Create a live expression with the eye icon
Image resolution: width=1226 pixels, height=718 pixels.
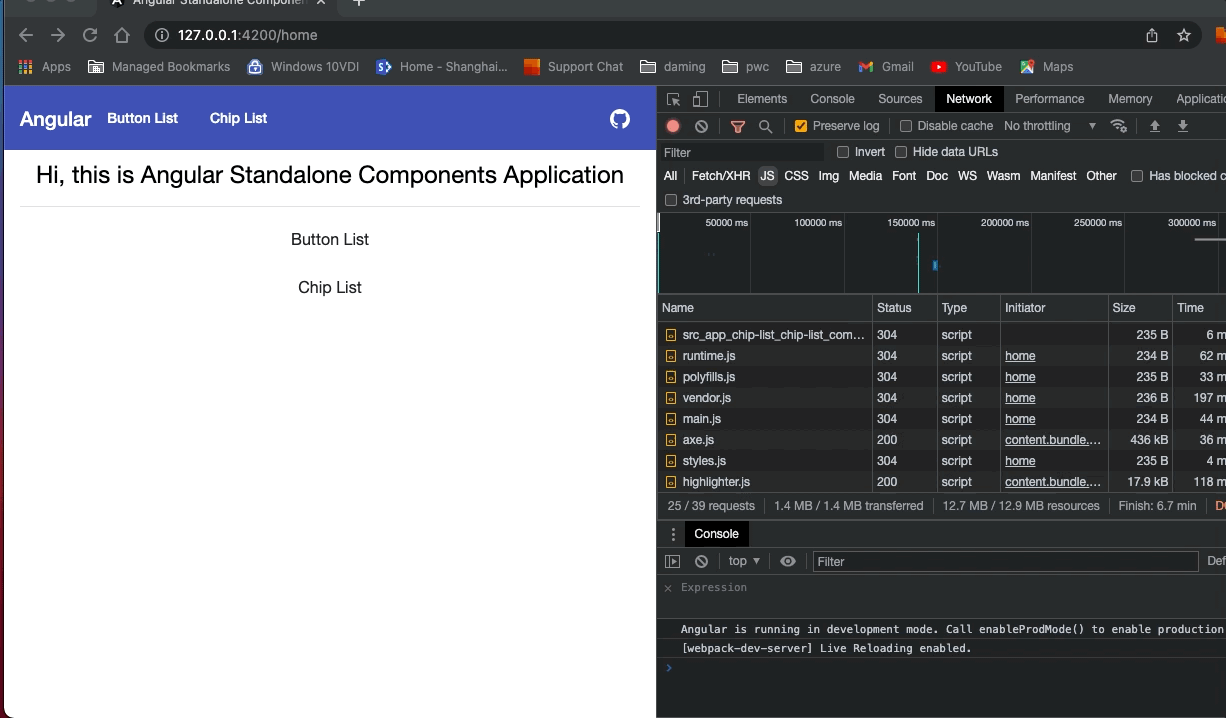(x=787, y=561)
